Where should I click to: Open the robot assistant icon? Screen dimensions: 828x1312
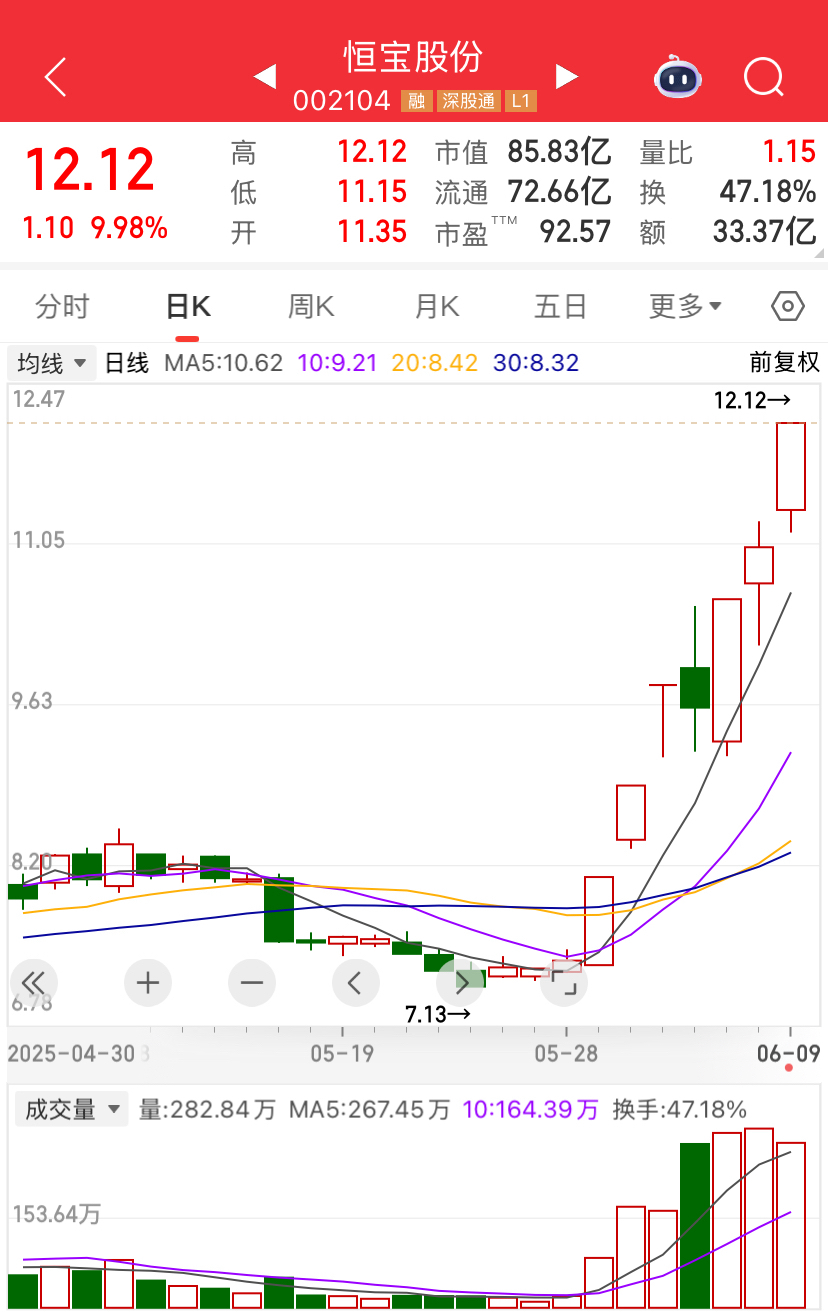[x=679, y=76]
